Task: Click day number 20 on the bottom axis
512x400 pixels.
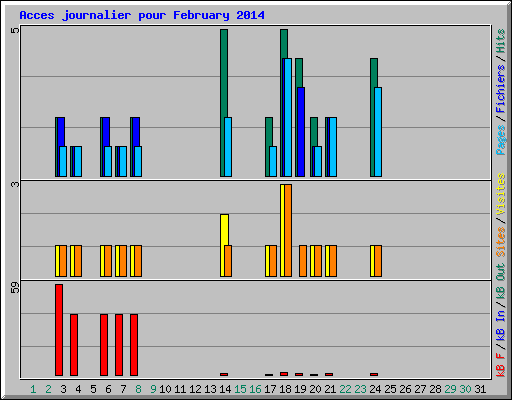Action: [x=315, y=389]
